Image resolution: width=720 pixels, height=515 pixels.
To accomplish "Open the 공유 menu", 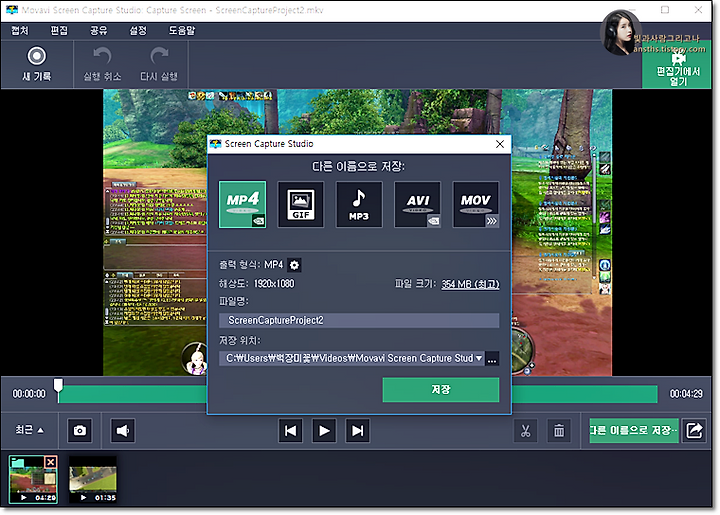I will point(98,30).
